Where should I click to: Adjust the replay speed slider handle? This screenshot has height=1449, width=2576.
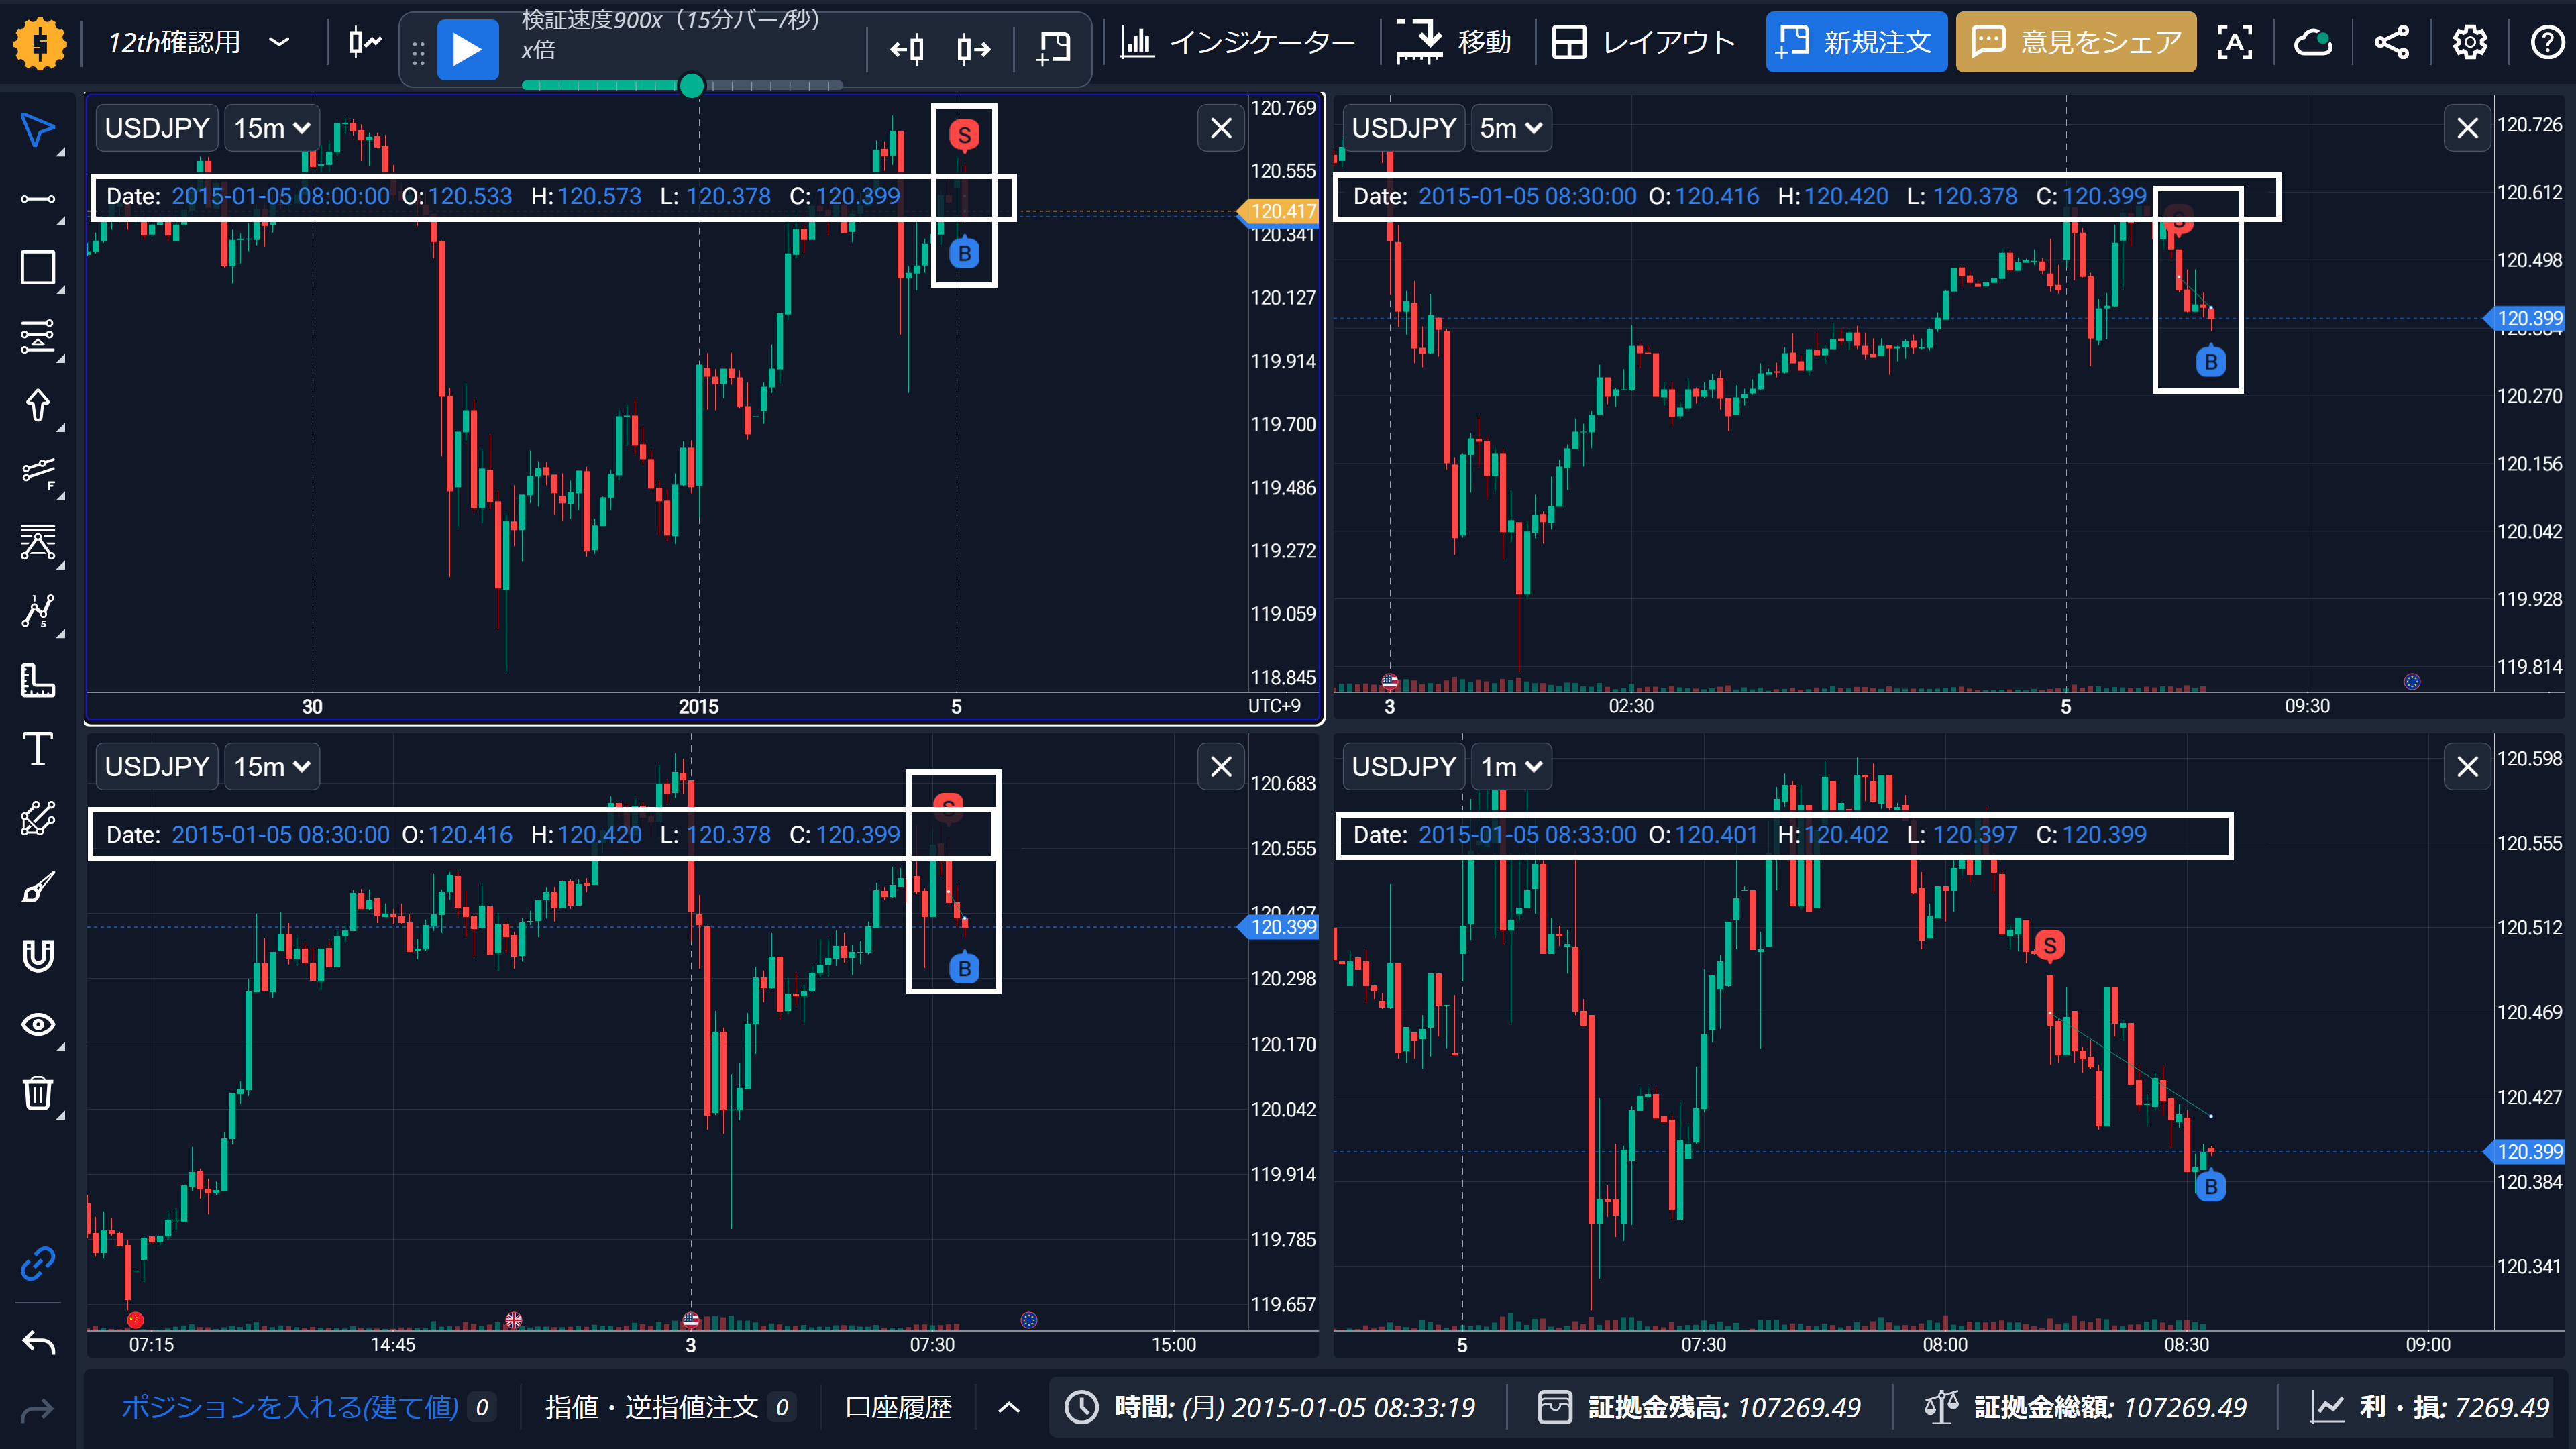point(691,86)
